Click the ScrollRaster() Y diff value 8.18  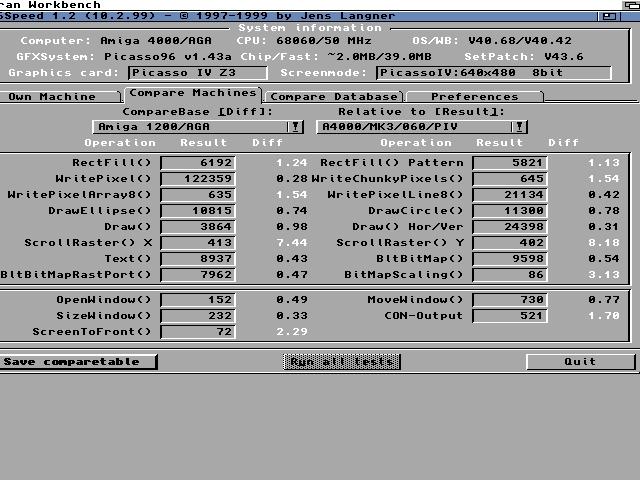pyautogui.click(x=604, y=243)
